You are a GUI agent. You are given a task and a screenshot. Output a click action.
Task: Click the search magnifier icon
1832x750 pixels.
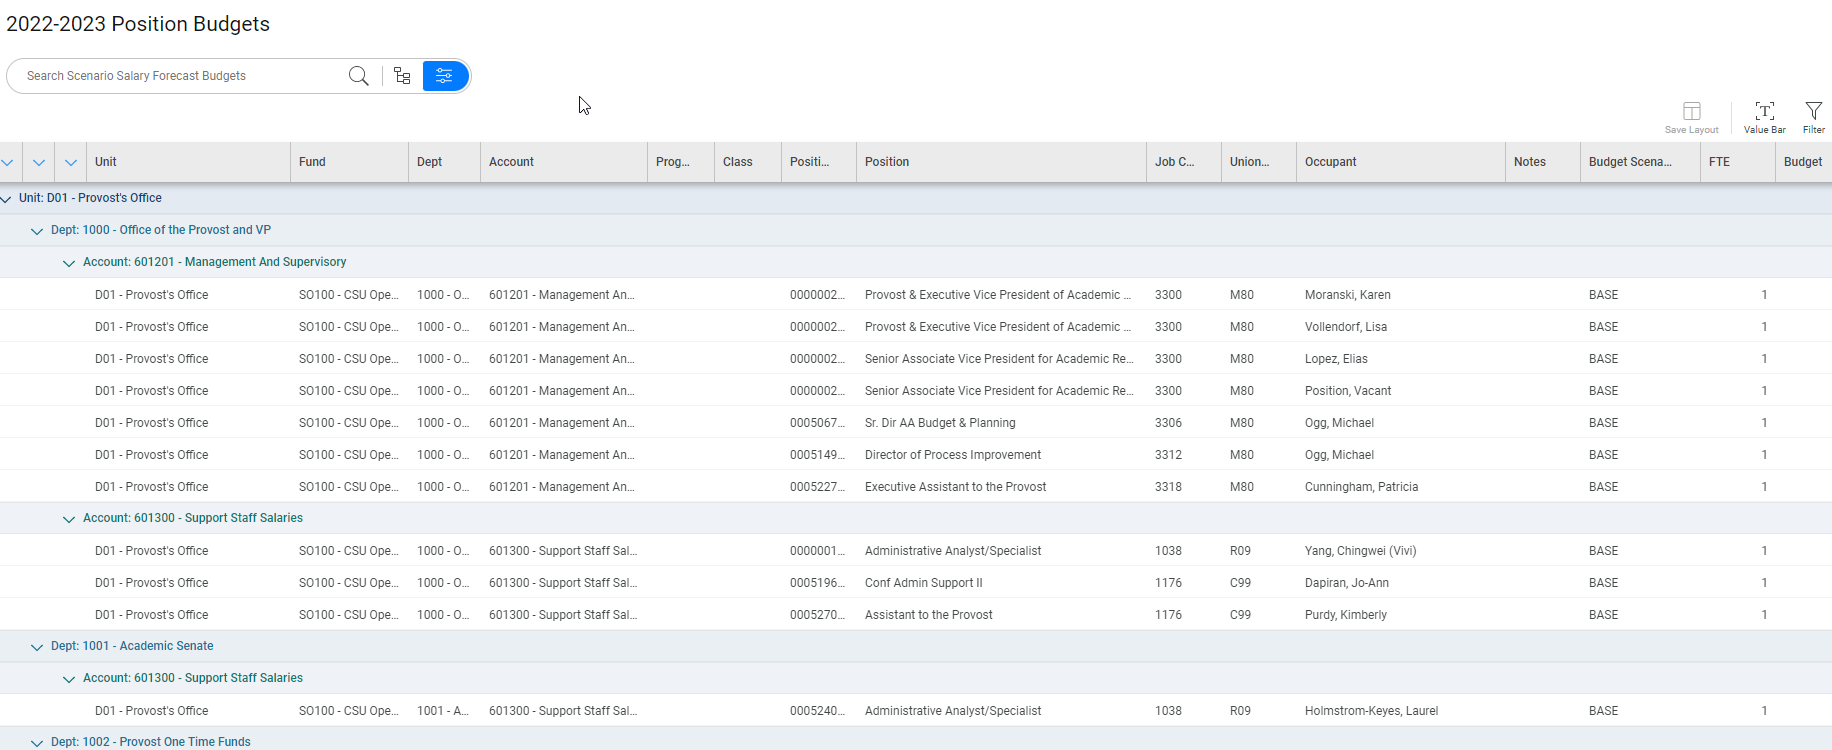pos(358,76)
